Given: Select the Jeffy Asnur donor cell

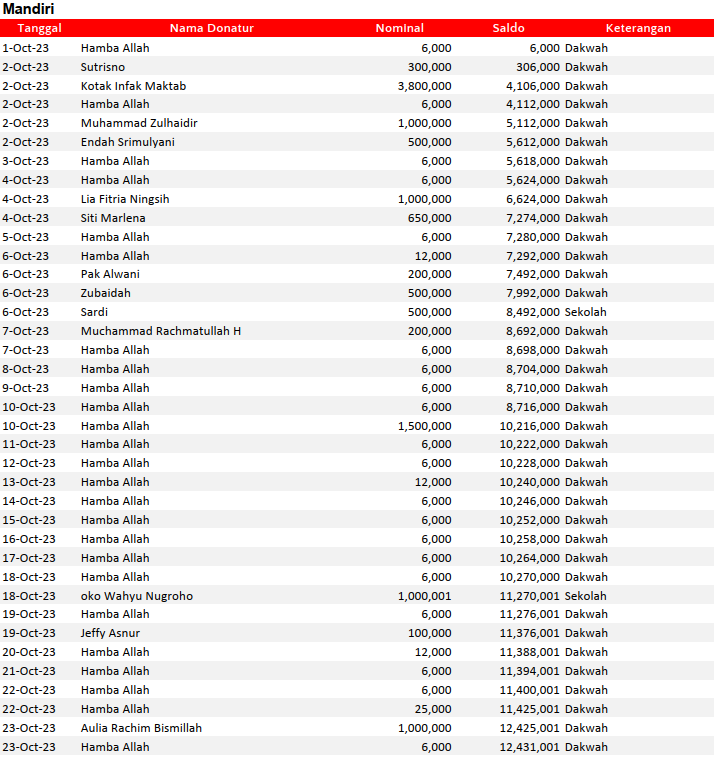Looking at the screenshot, I should tap(110, 633).
